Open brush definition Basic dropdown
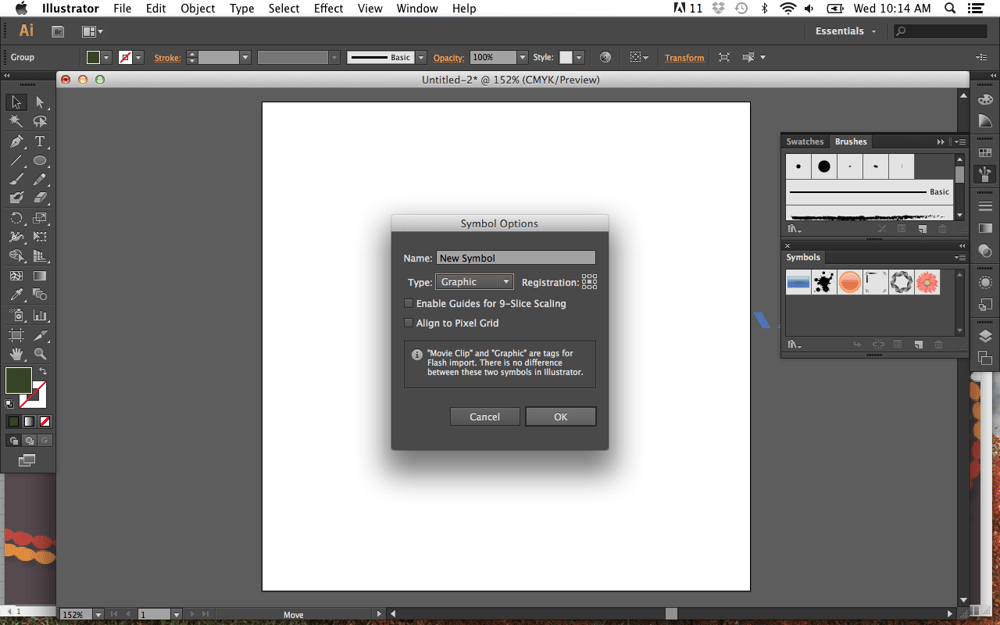1000x625 pixels. (x=421, y=57)
